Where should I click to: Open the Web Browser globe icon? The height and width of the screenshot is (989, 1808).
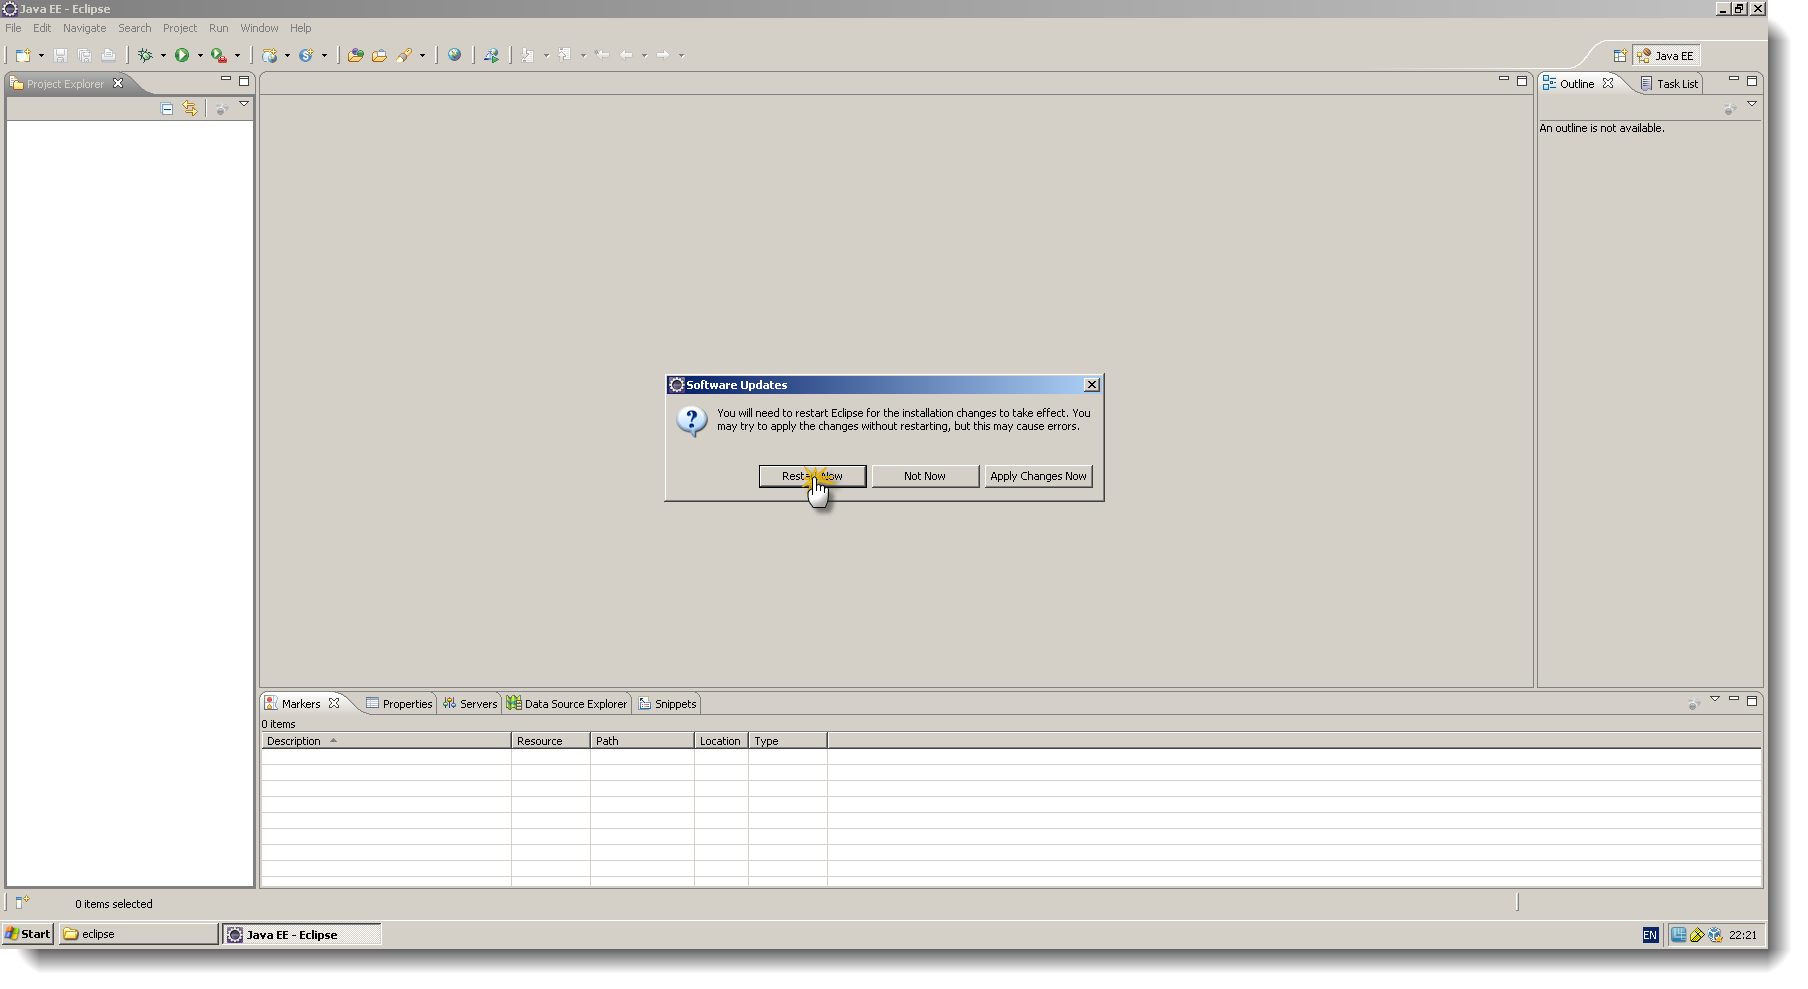coord(455,55)
